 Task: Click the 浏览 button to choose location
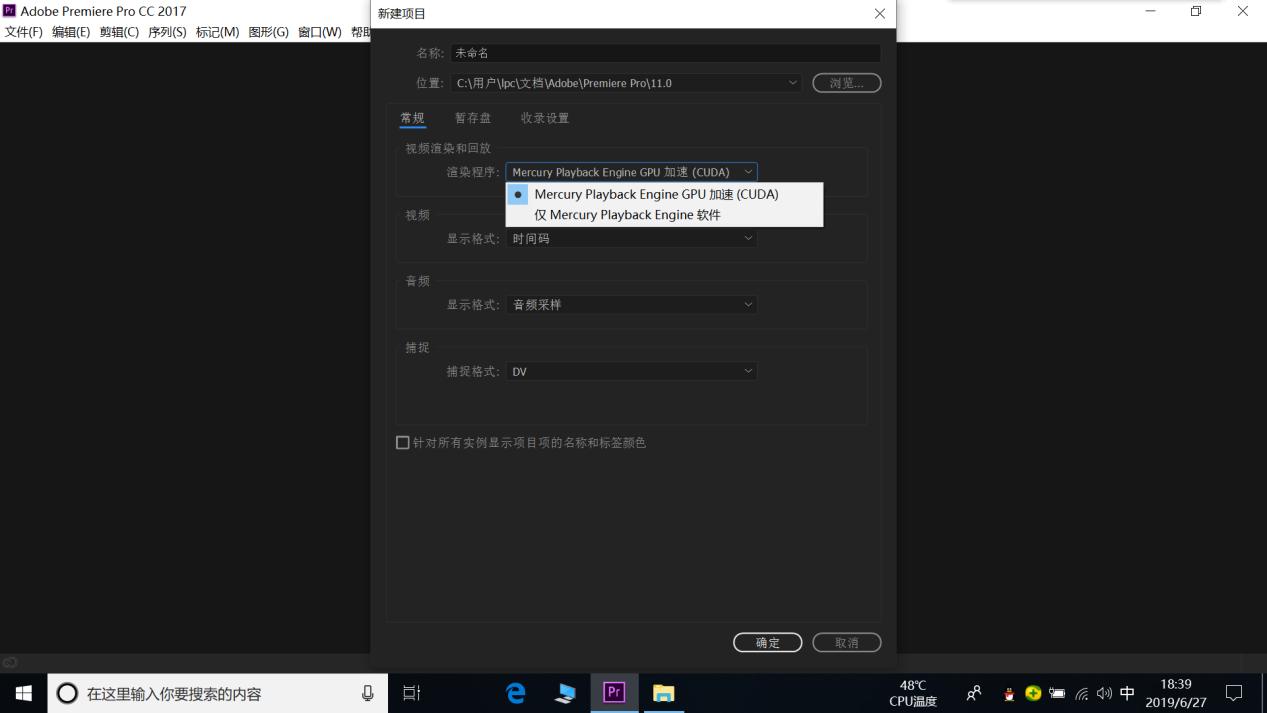click(845, 83)
